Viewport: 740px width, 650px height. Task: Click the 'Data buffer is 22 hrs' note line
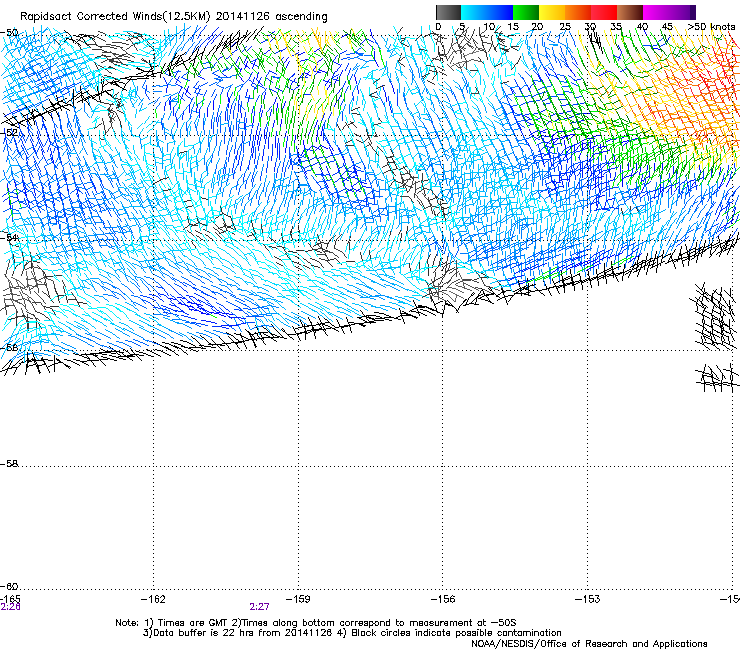[x=352, y=633]
